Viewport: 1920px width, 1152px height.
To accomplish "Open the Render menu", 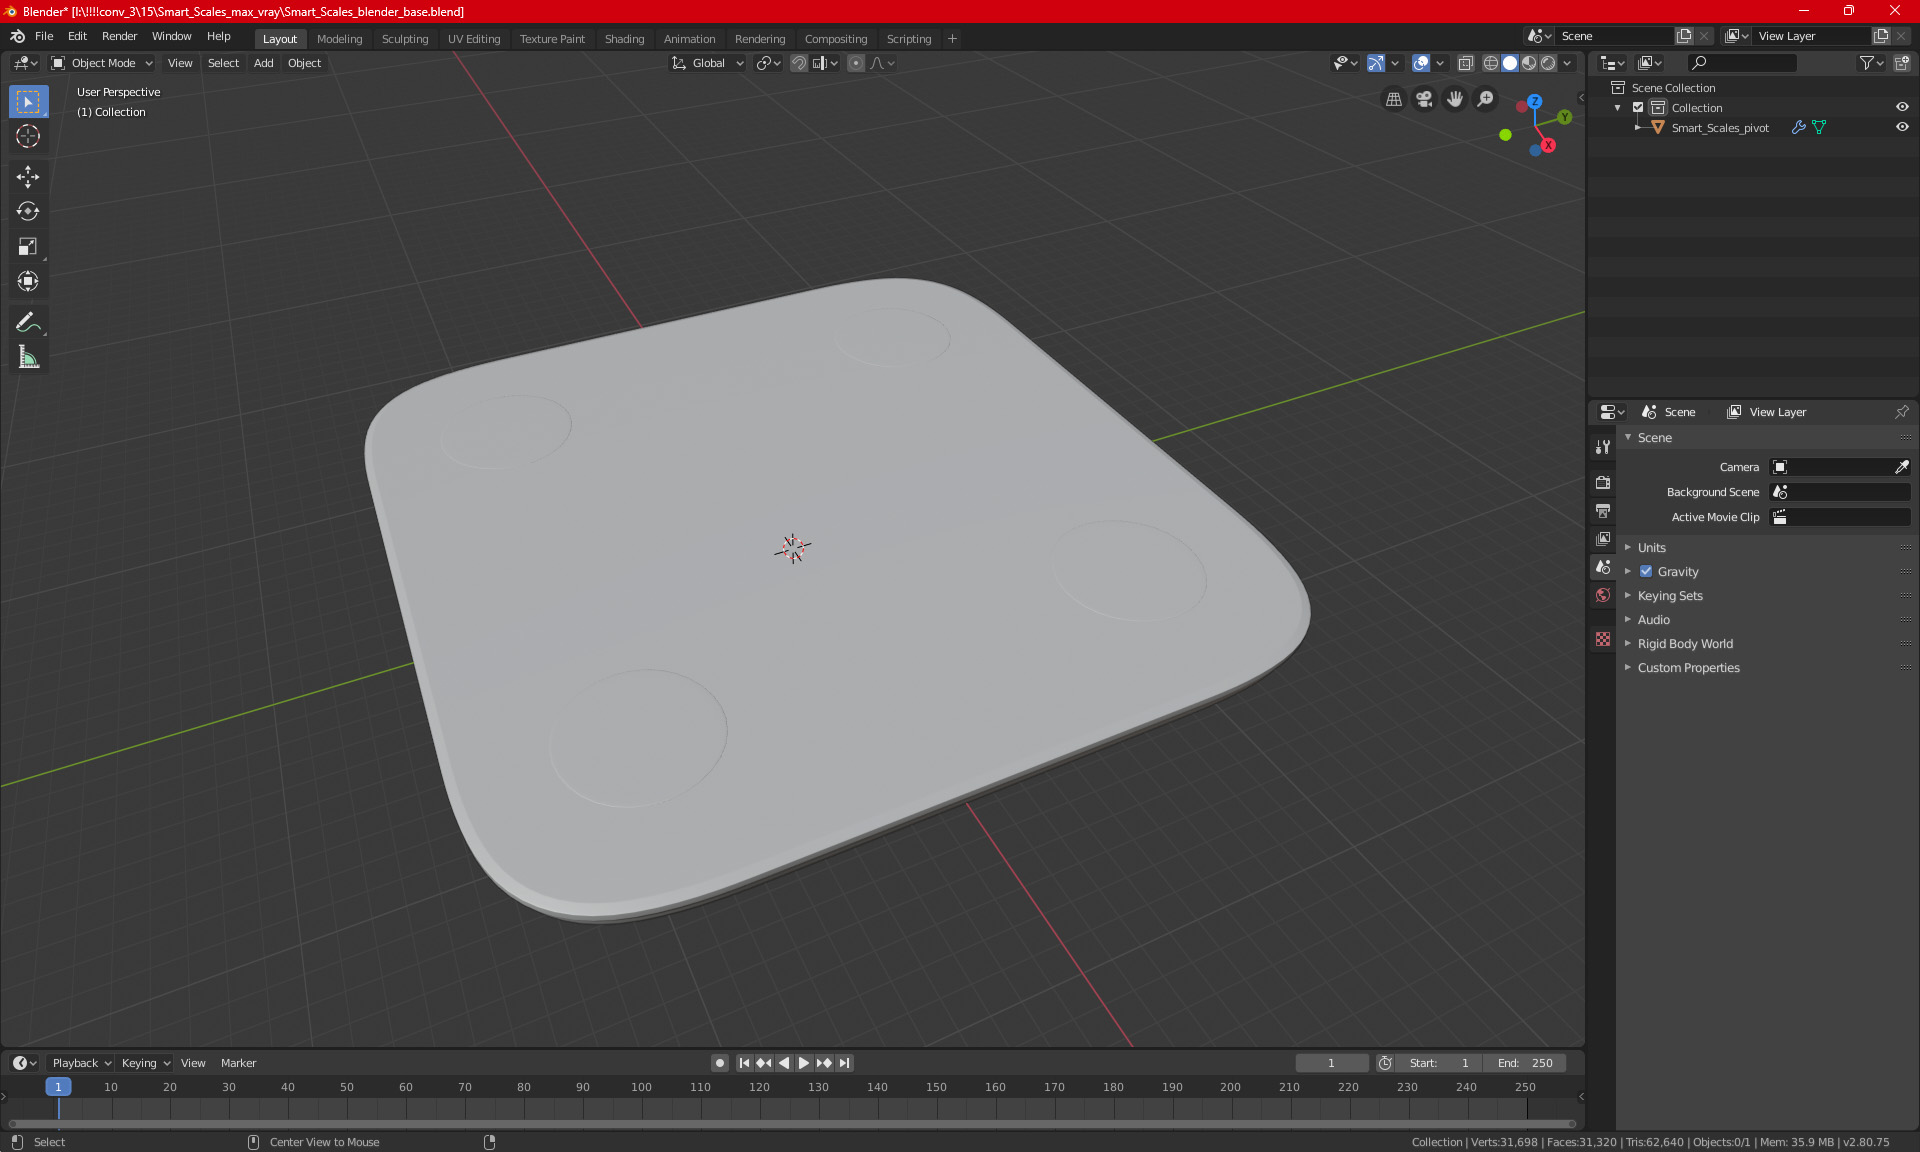I will tap(119, 36).
